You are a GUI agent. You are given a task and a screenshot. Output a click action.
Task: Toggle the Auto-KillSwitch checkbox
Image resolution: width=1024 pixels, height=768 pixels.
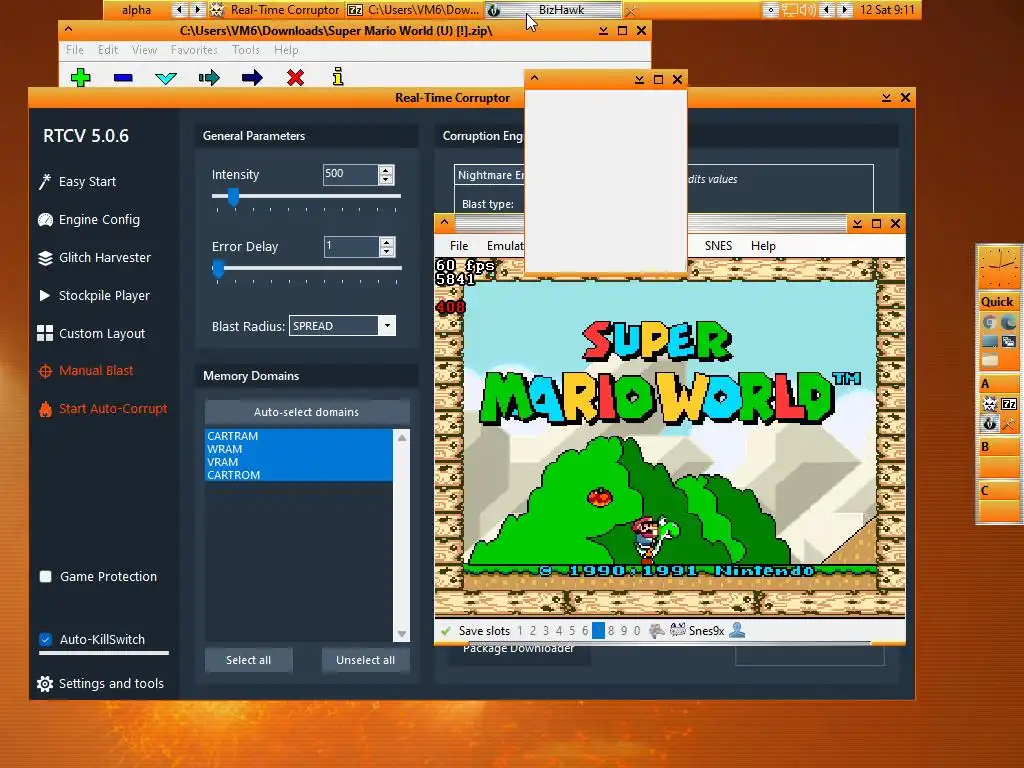click(46, 639)
